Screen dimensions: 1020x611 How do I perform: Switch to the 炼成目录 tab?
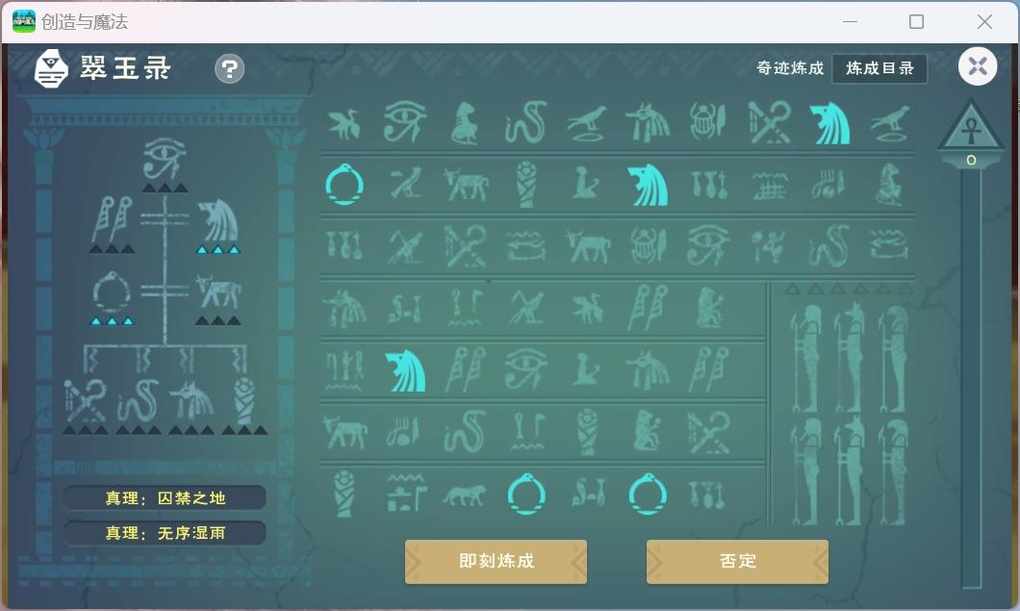(x=879, y=68)
